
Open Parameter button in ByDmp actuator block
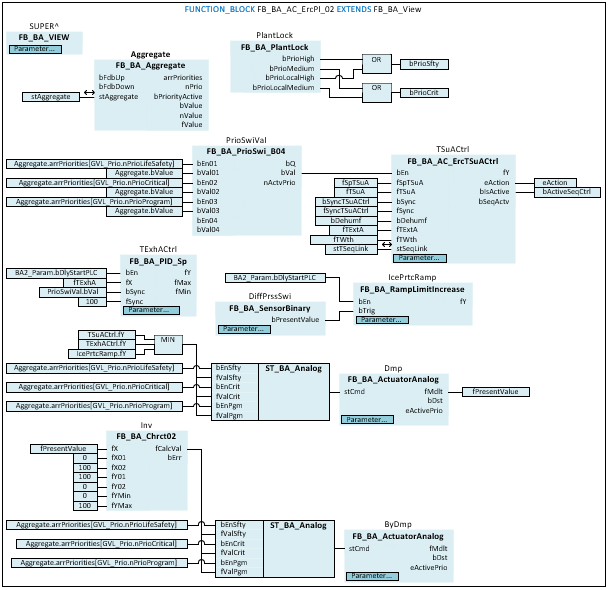click(x=372, y=576)
